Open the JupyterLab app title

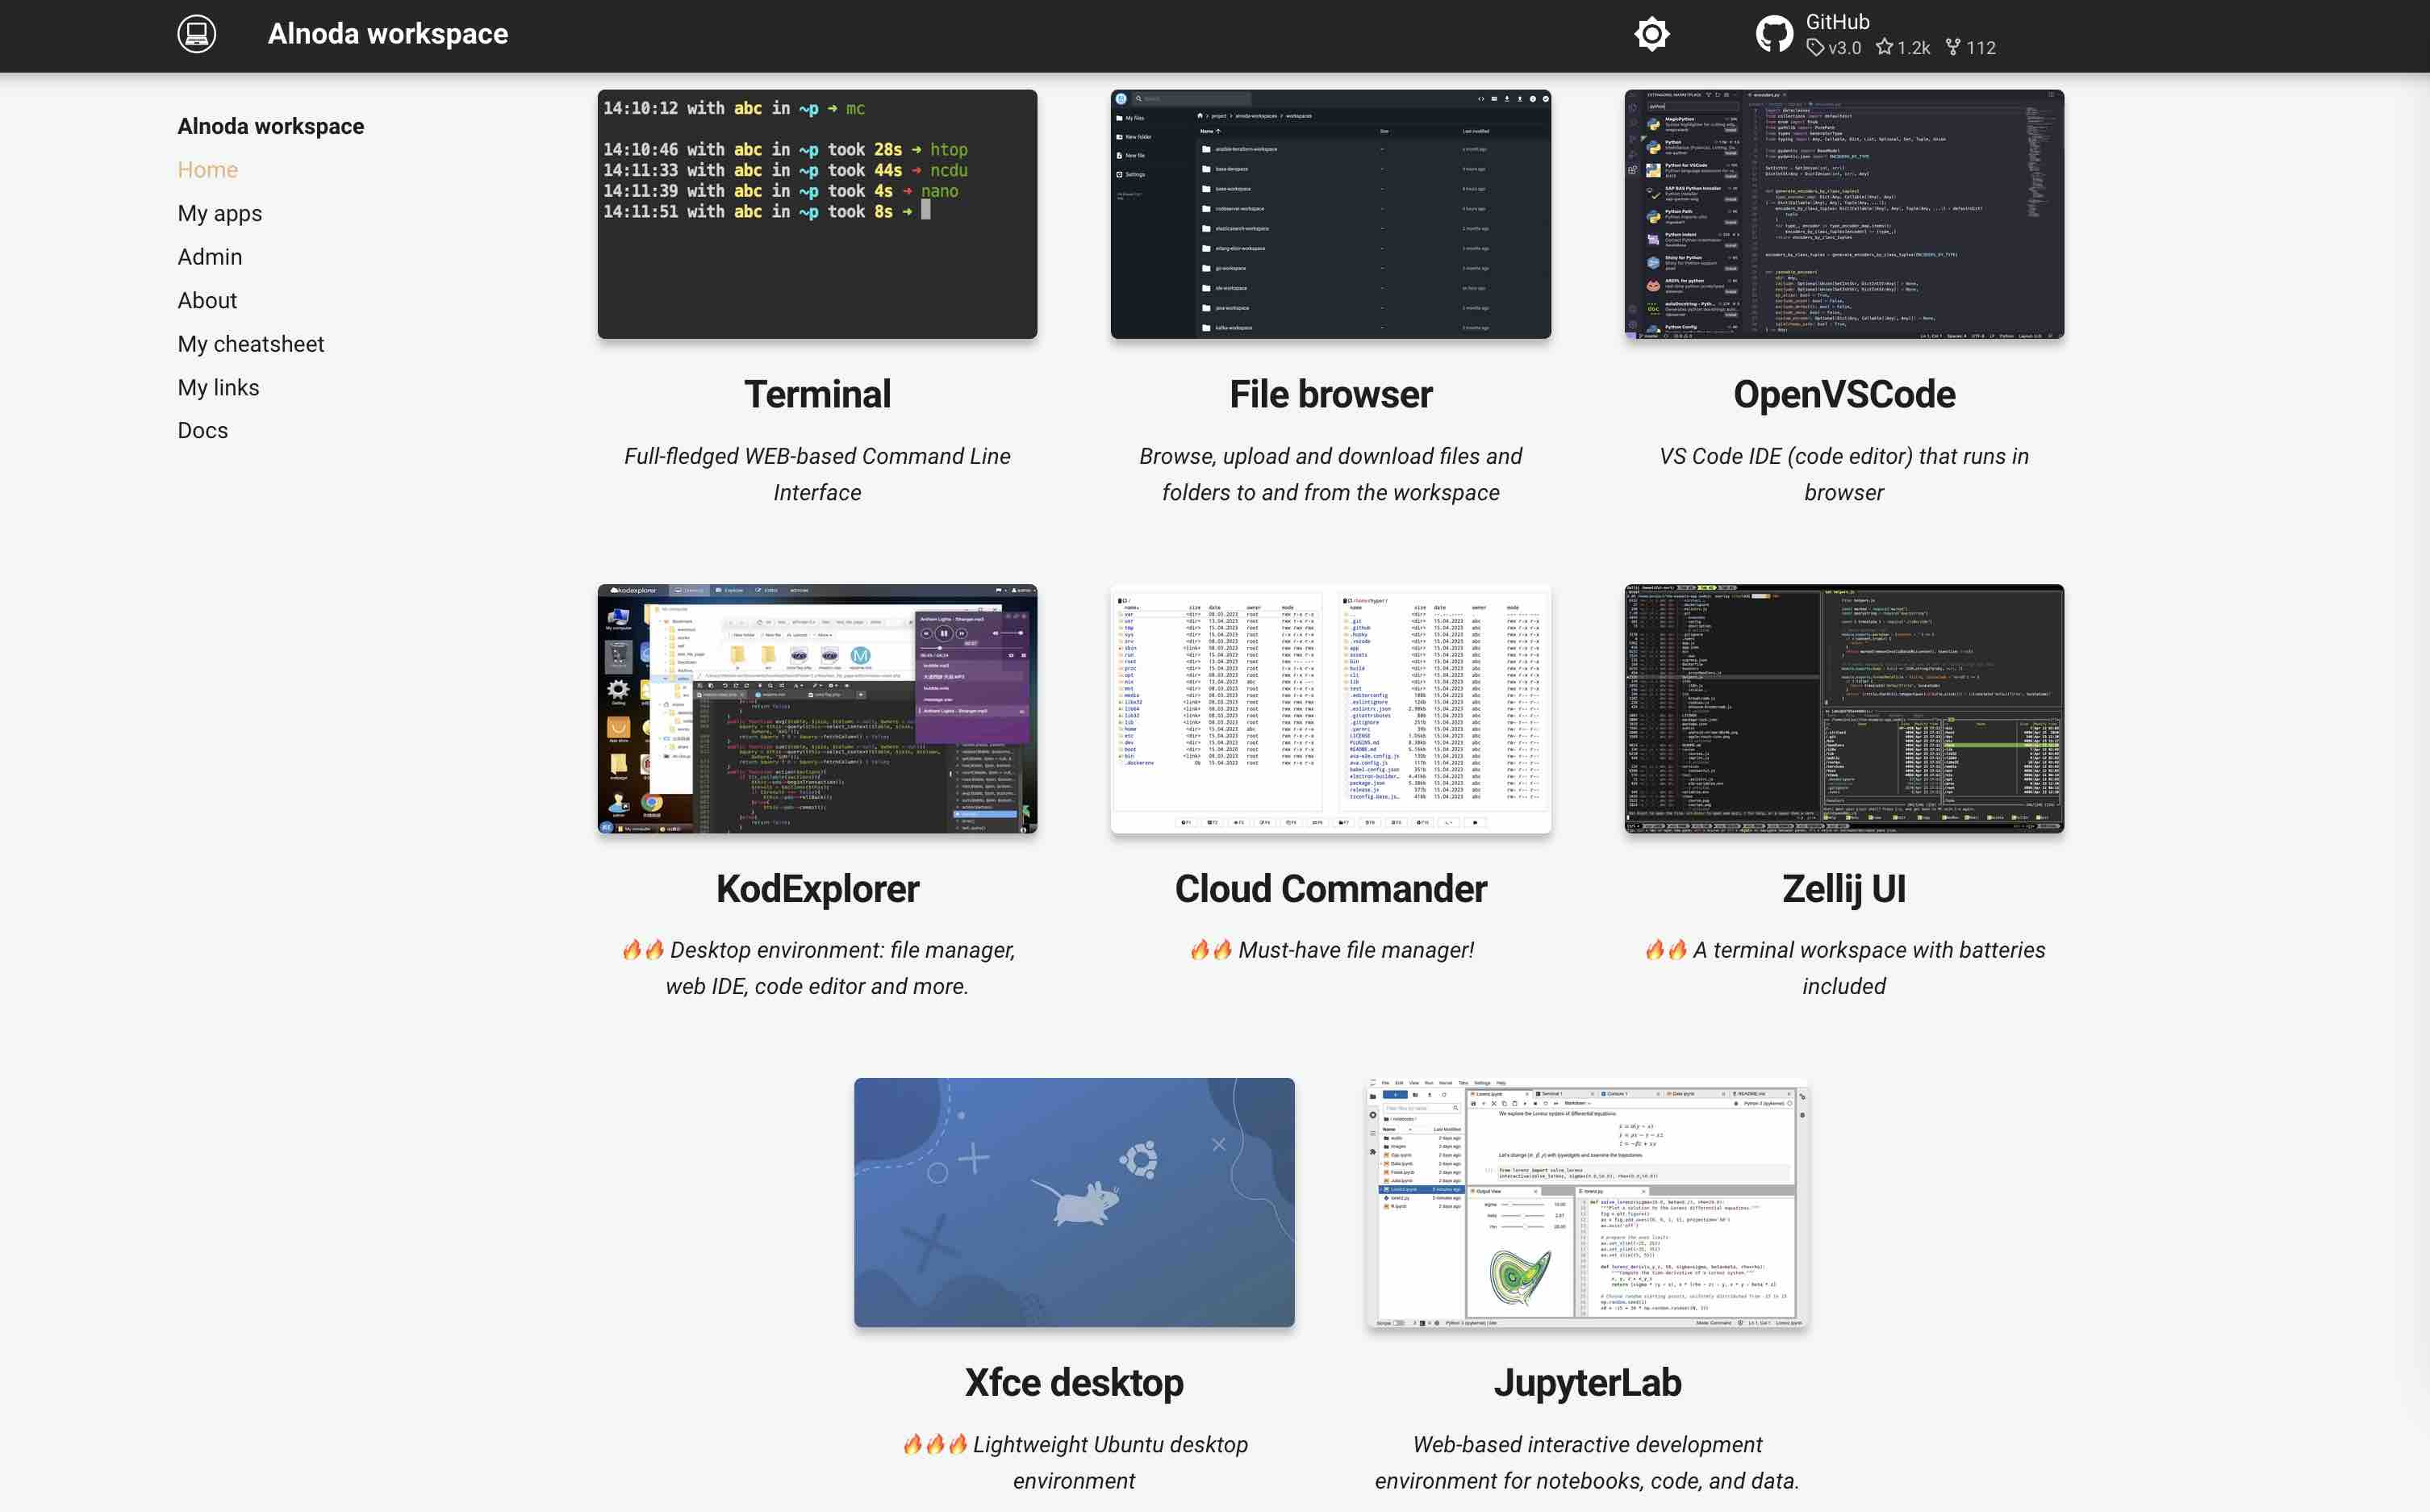pyautogui.click(x=1587, y=1383)
